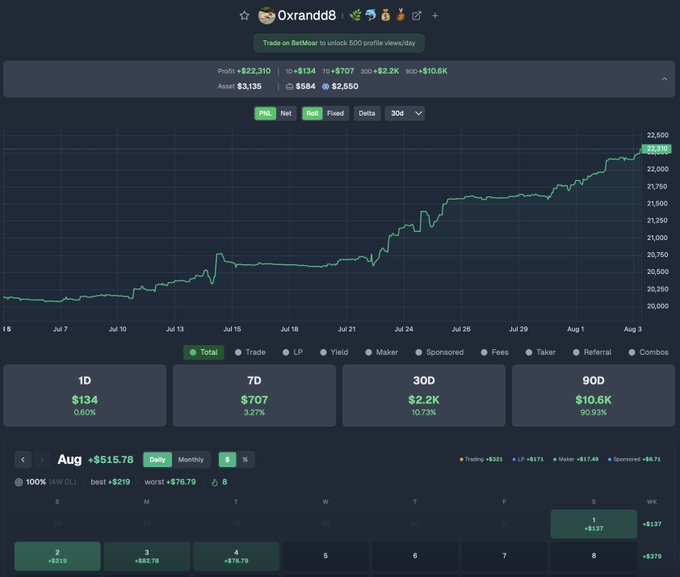Image resolution: width=680 pixels, height=577 pixels.
Task: Click the Sponsored +$6.71 legend item
Action: pyautogui.click(x=634, y=459)
